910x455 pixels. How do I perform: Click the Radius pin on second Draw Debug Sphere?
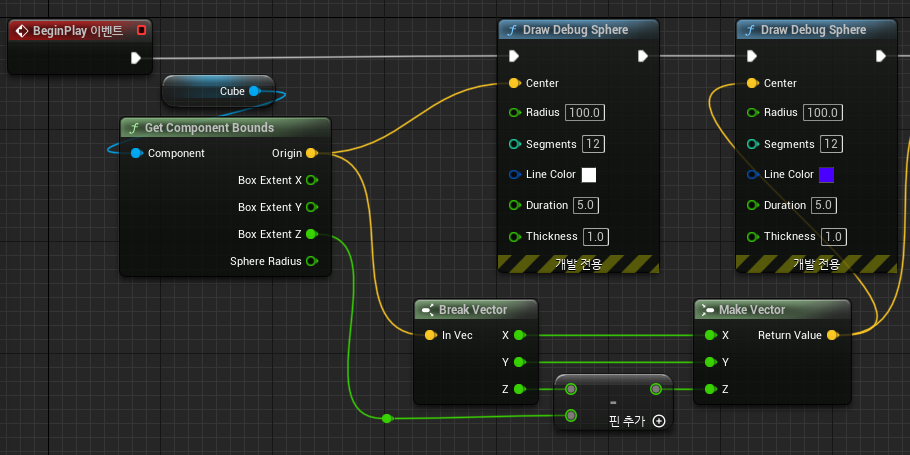pyautogui.click(x=752, y=113)
